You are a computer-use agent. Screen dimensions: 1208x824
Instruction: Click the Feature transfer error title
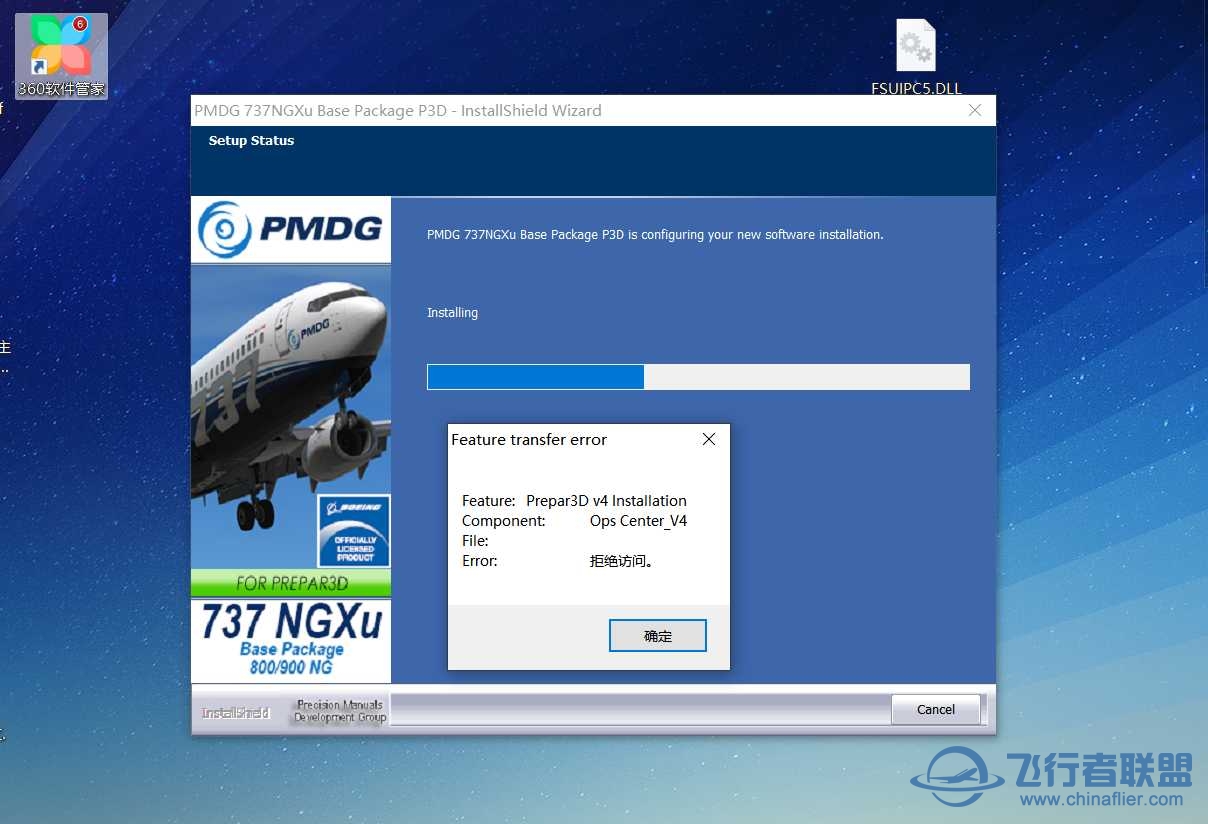pyautogui.click(x=529, y=439)
